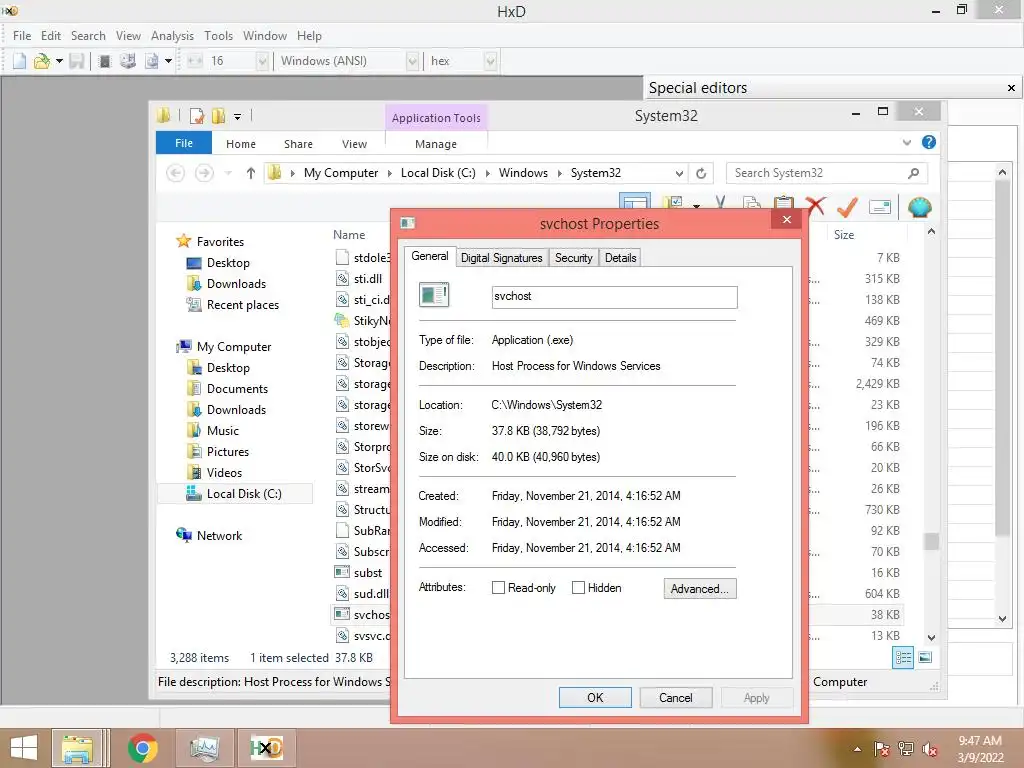Click the HxD Save disk icon
This screenshot has width=1024, height=768.
click(x=76, y=61)
